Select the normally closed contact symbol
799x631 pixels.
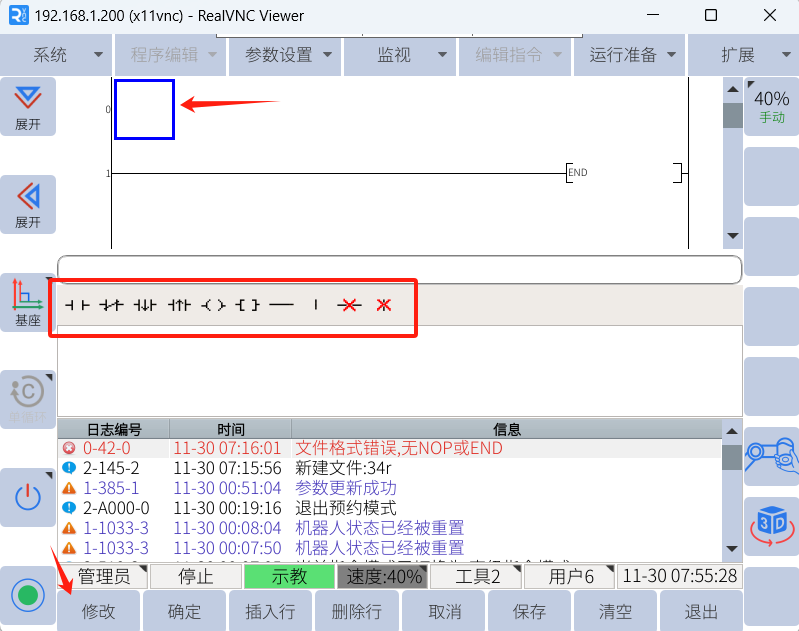[x=110, y=305]
